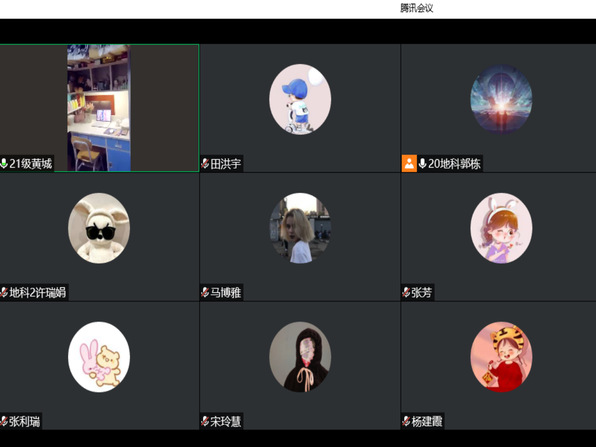Image resolution: width=596 pixels, height=447 pixels.
Task: Click the muted mic icon beside 宋玲慧
Action: (205, 421)
